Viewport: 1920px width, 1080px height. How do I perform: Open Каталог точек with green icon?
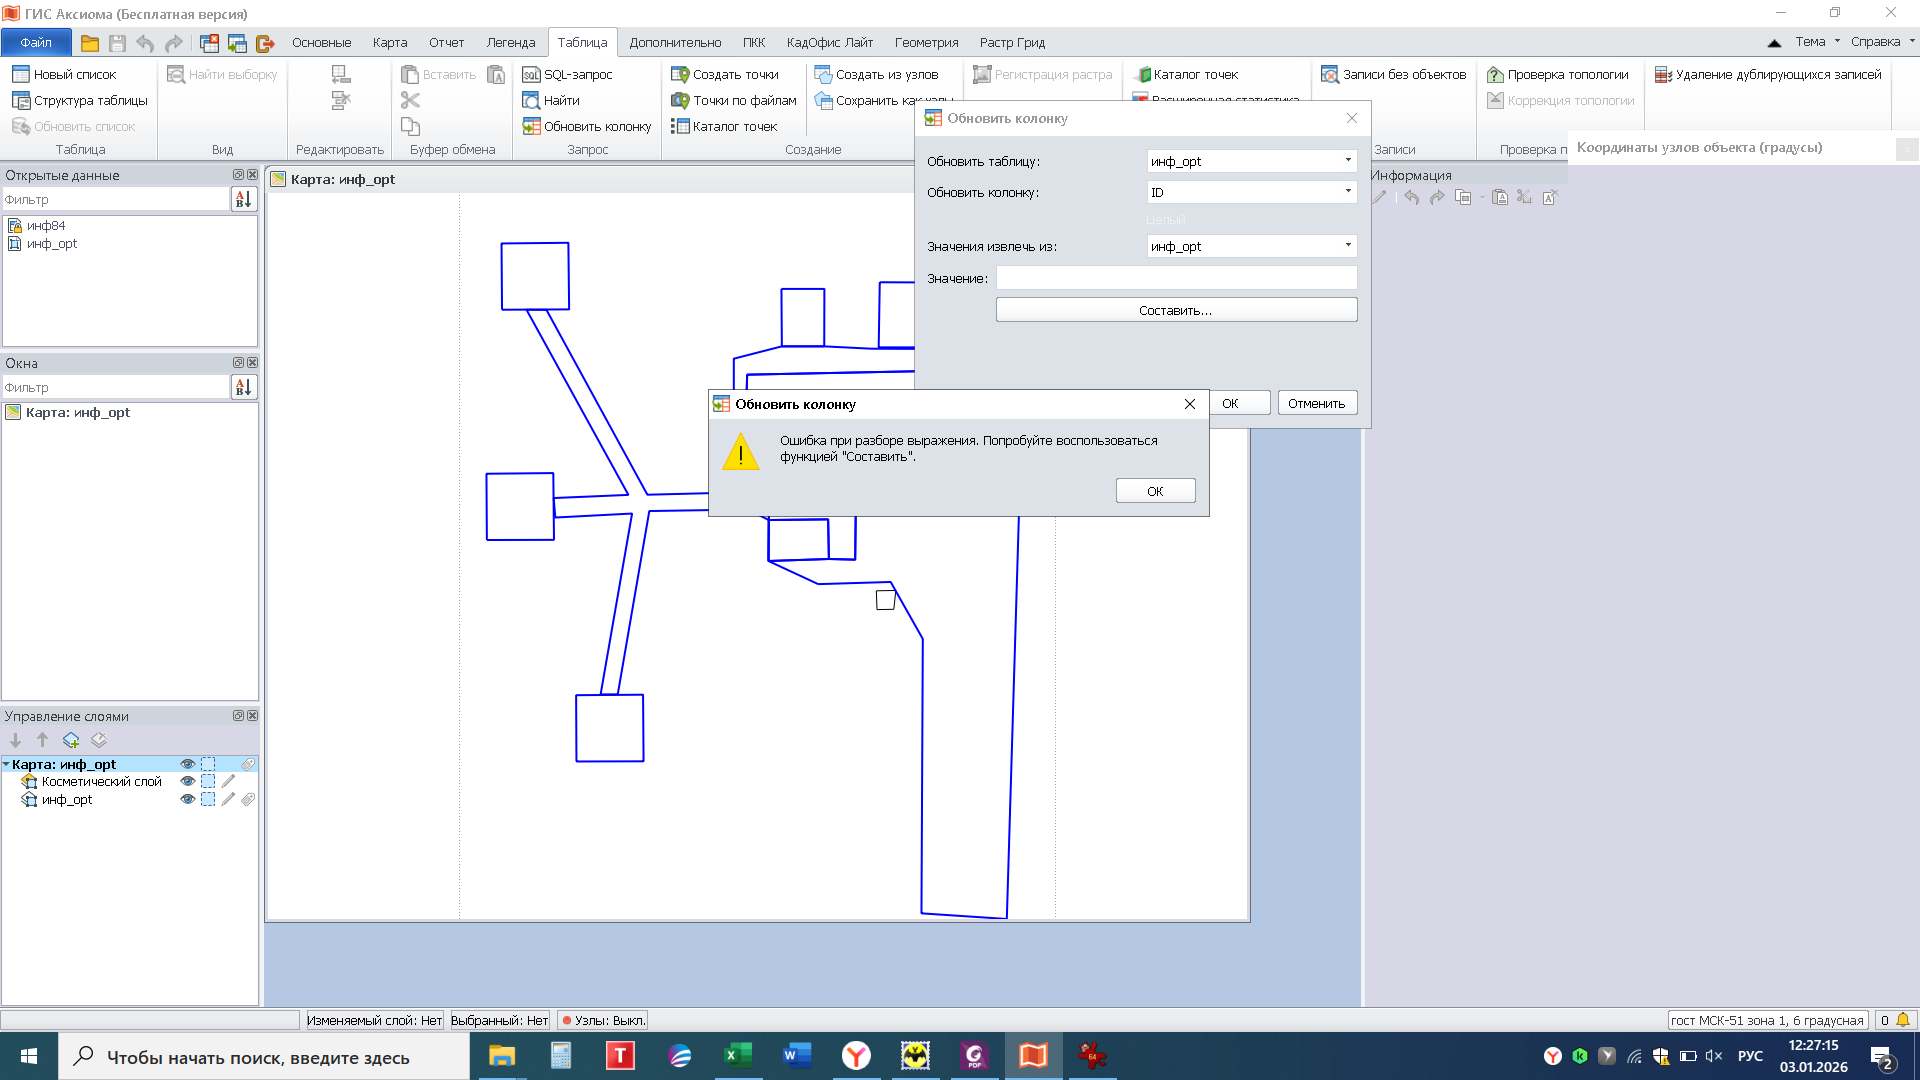[1143, 75]
